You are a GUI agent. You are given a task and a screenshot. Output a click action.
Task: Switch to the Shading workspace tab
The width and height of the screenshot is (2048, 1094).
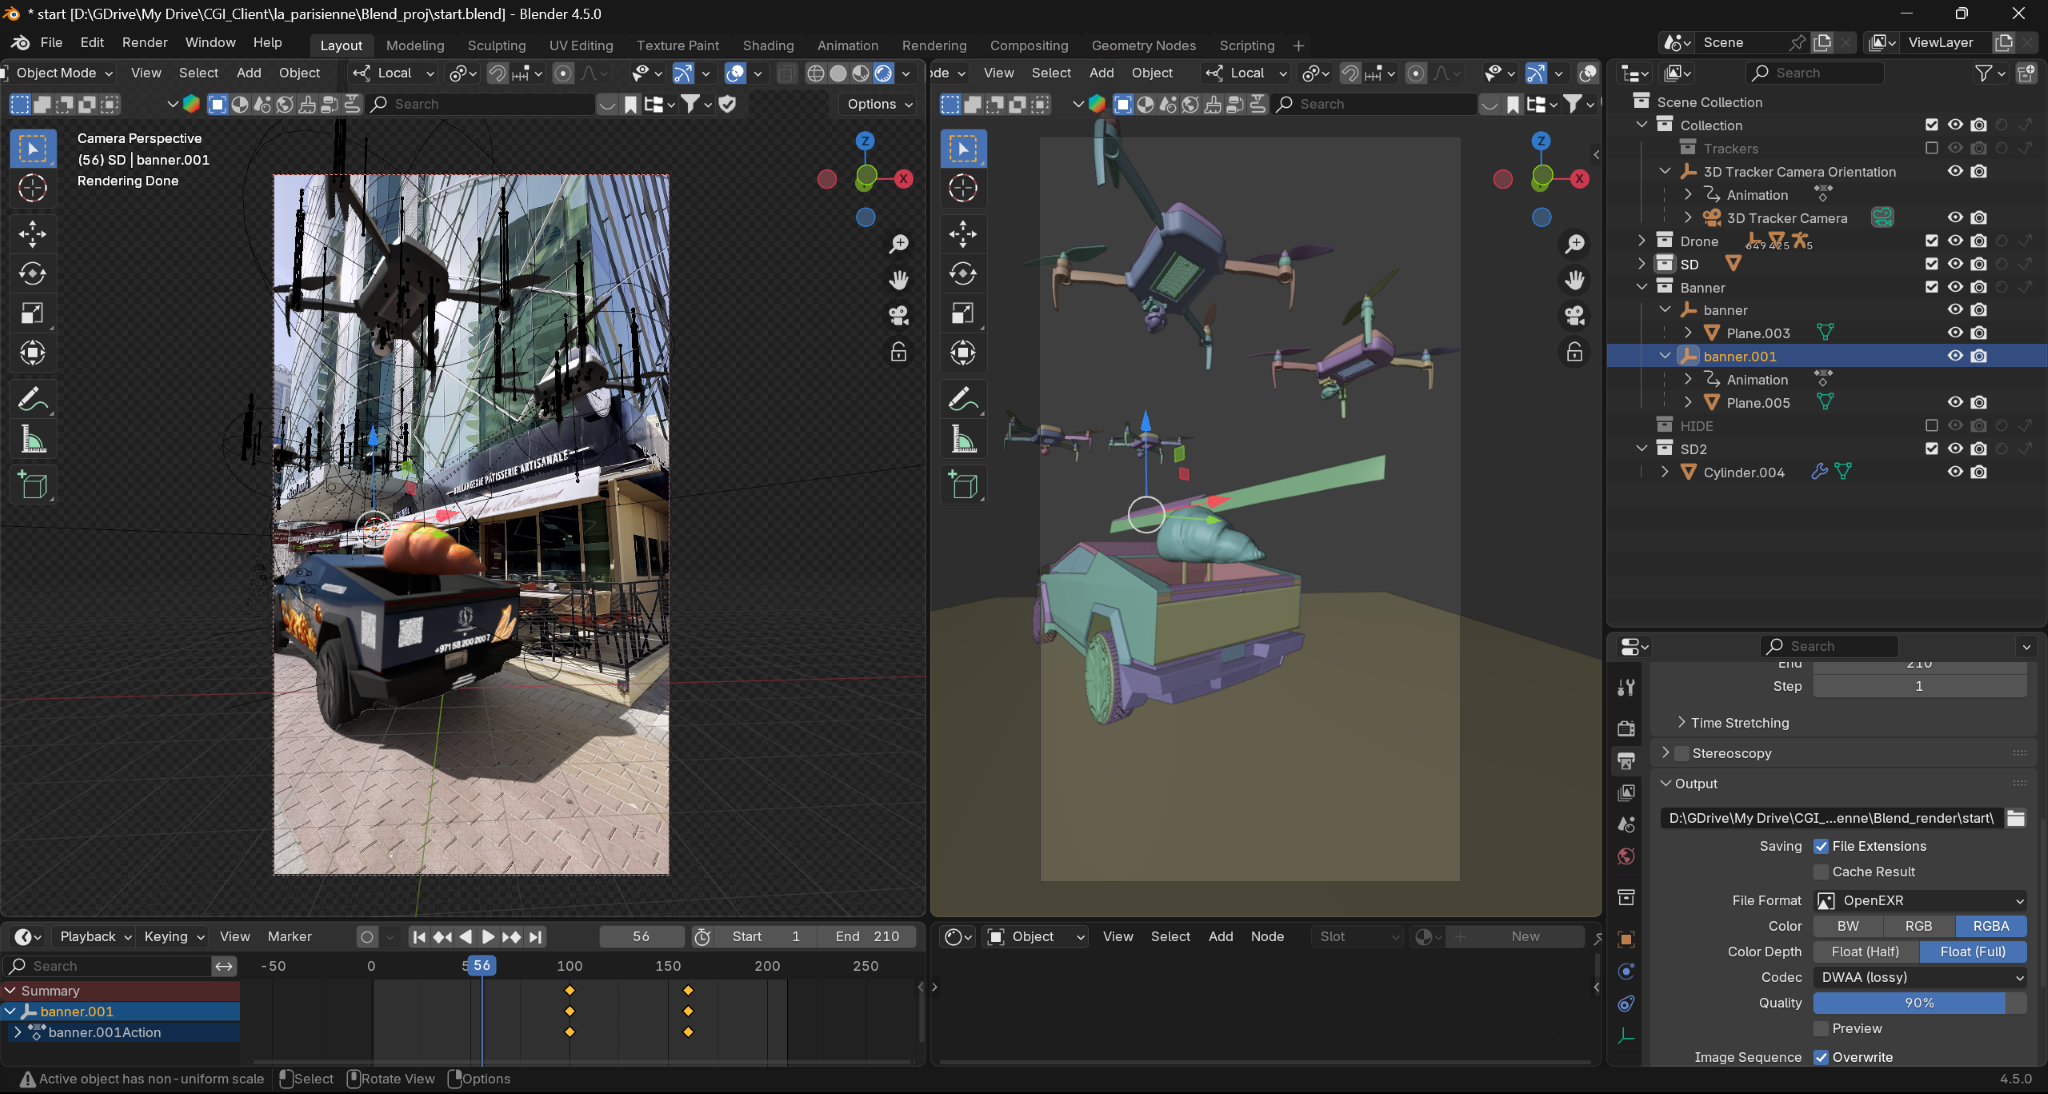(x=768, y=46)
